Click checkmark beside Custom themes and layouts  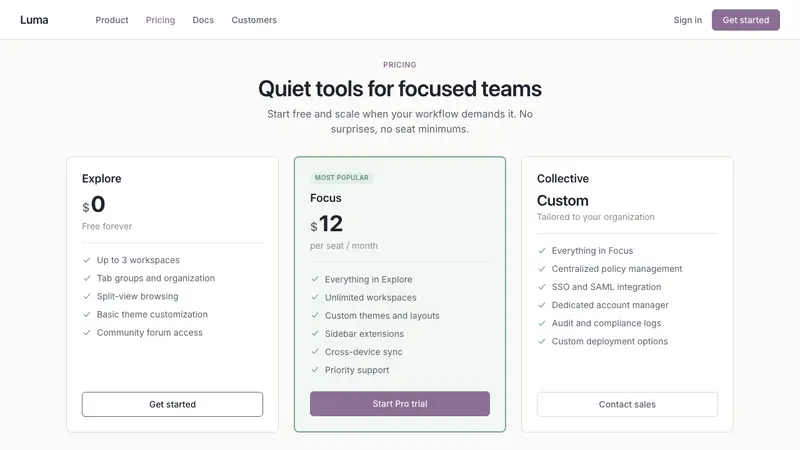[315, 315]
